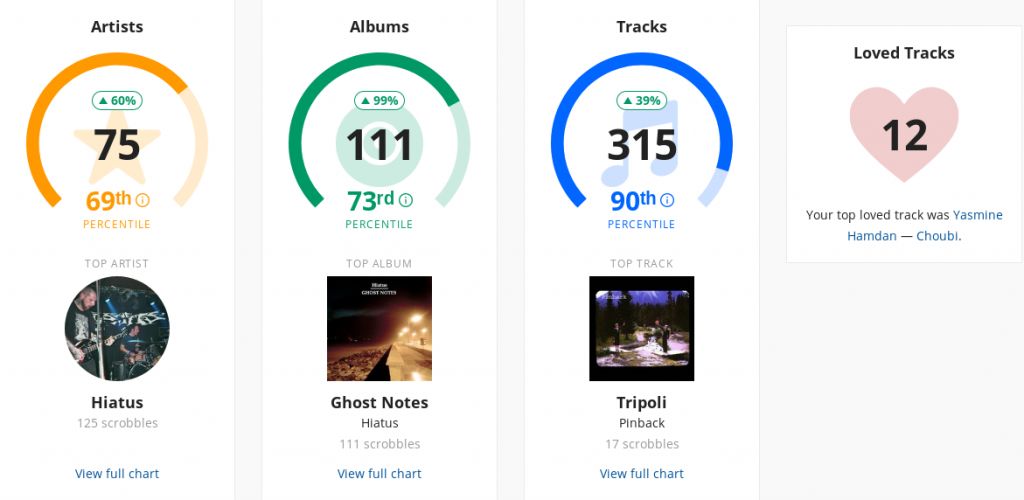Click the info icon beside Albums 73rd percentile

point(405,200)
